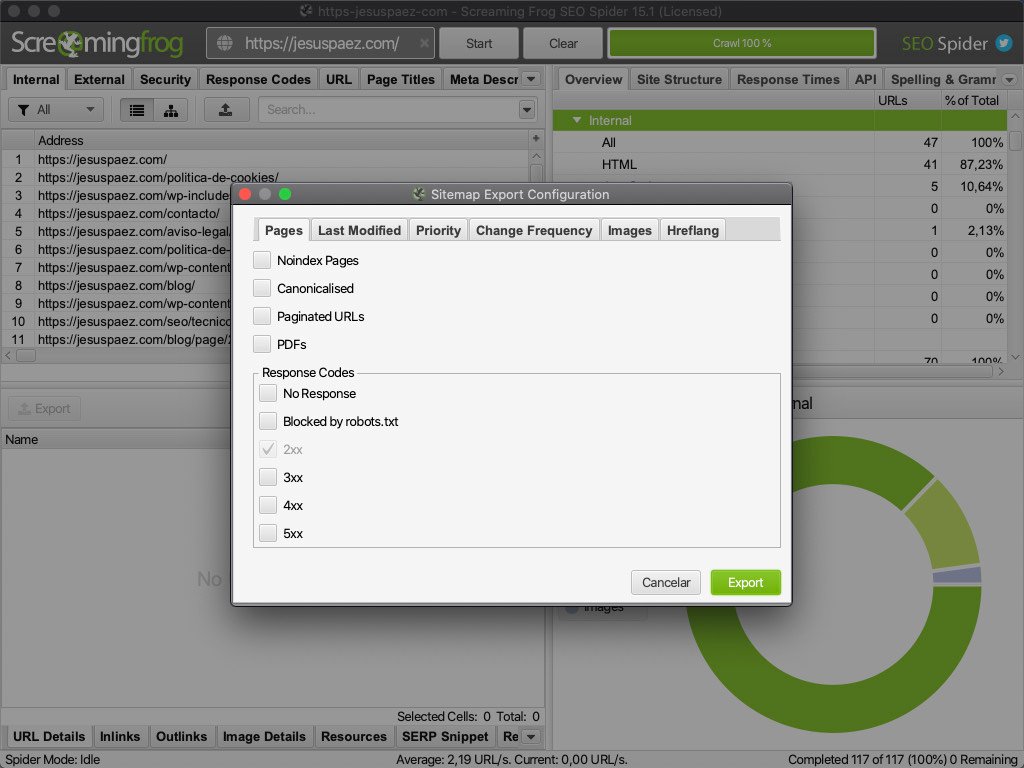Enable Noindex Pages checkbox
1024x768 pixels.
262,260
